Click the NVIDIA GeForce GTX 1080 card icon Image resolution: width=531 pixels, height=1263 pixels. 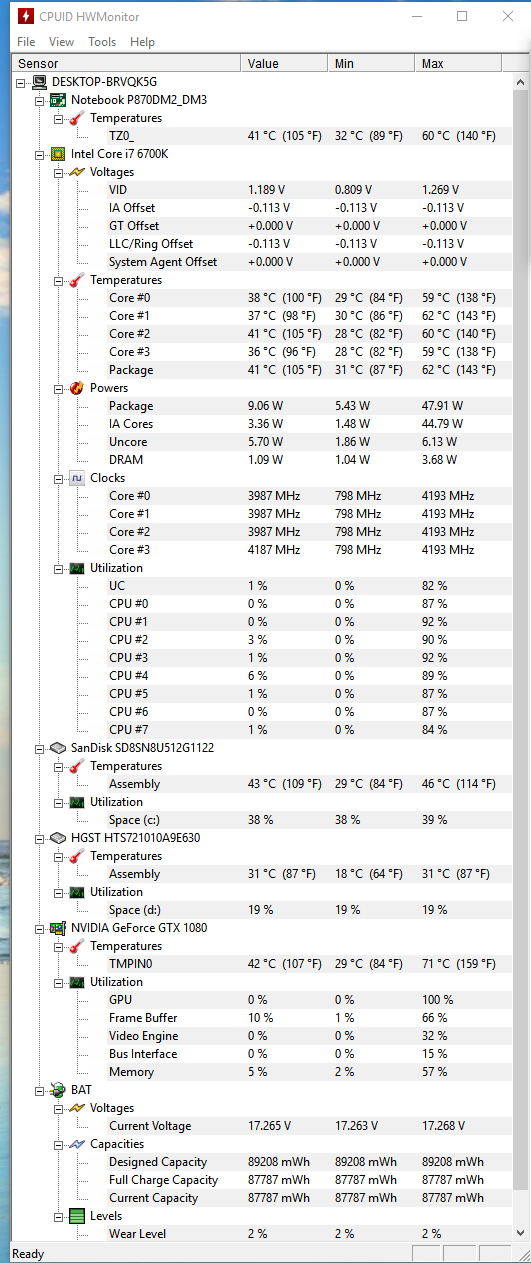(58, 928)
